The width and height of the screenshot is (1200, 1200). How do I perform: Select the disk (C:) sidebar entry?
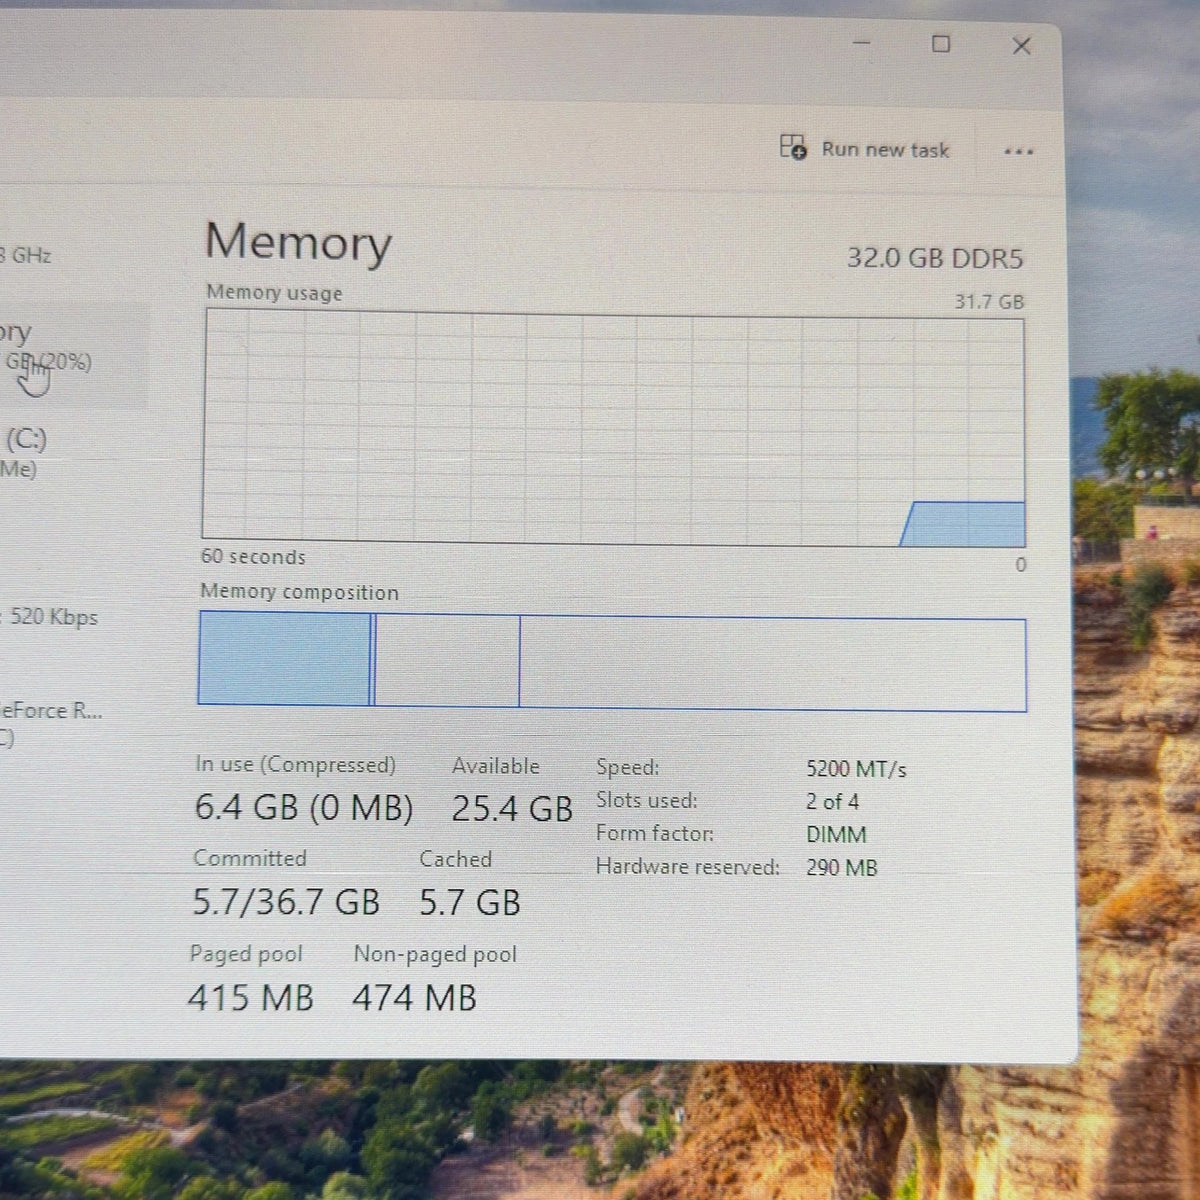click(x=25, y=452)
